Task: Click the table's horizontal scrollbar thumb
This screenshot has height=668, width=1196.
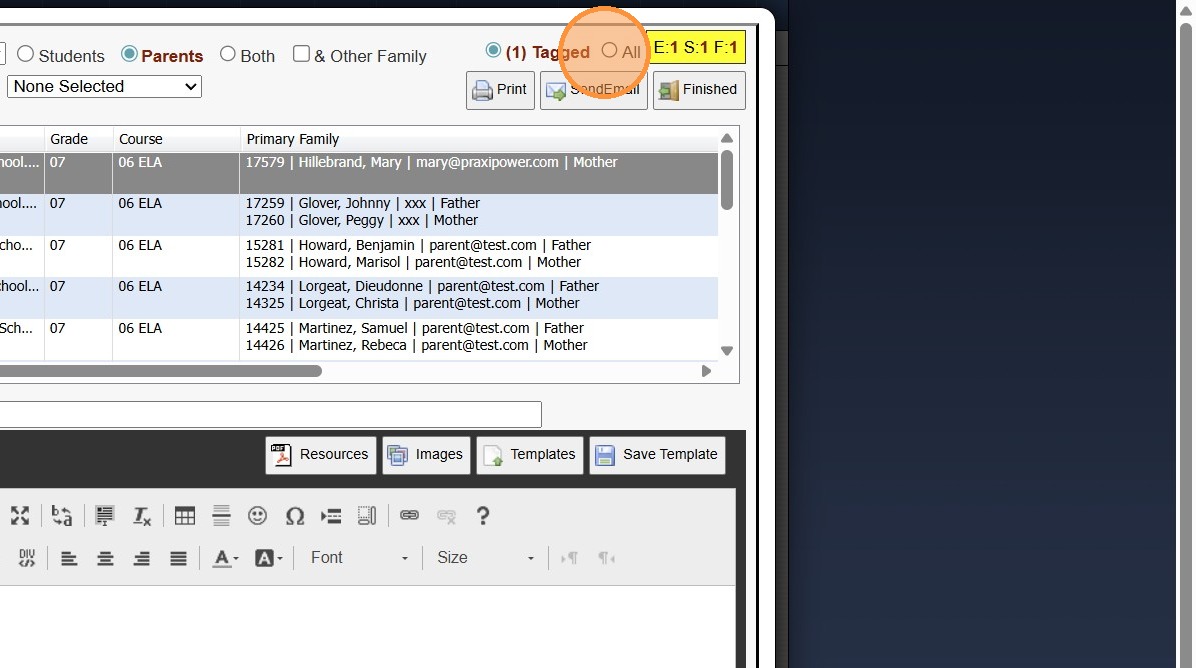Action: [160, 371]
